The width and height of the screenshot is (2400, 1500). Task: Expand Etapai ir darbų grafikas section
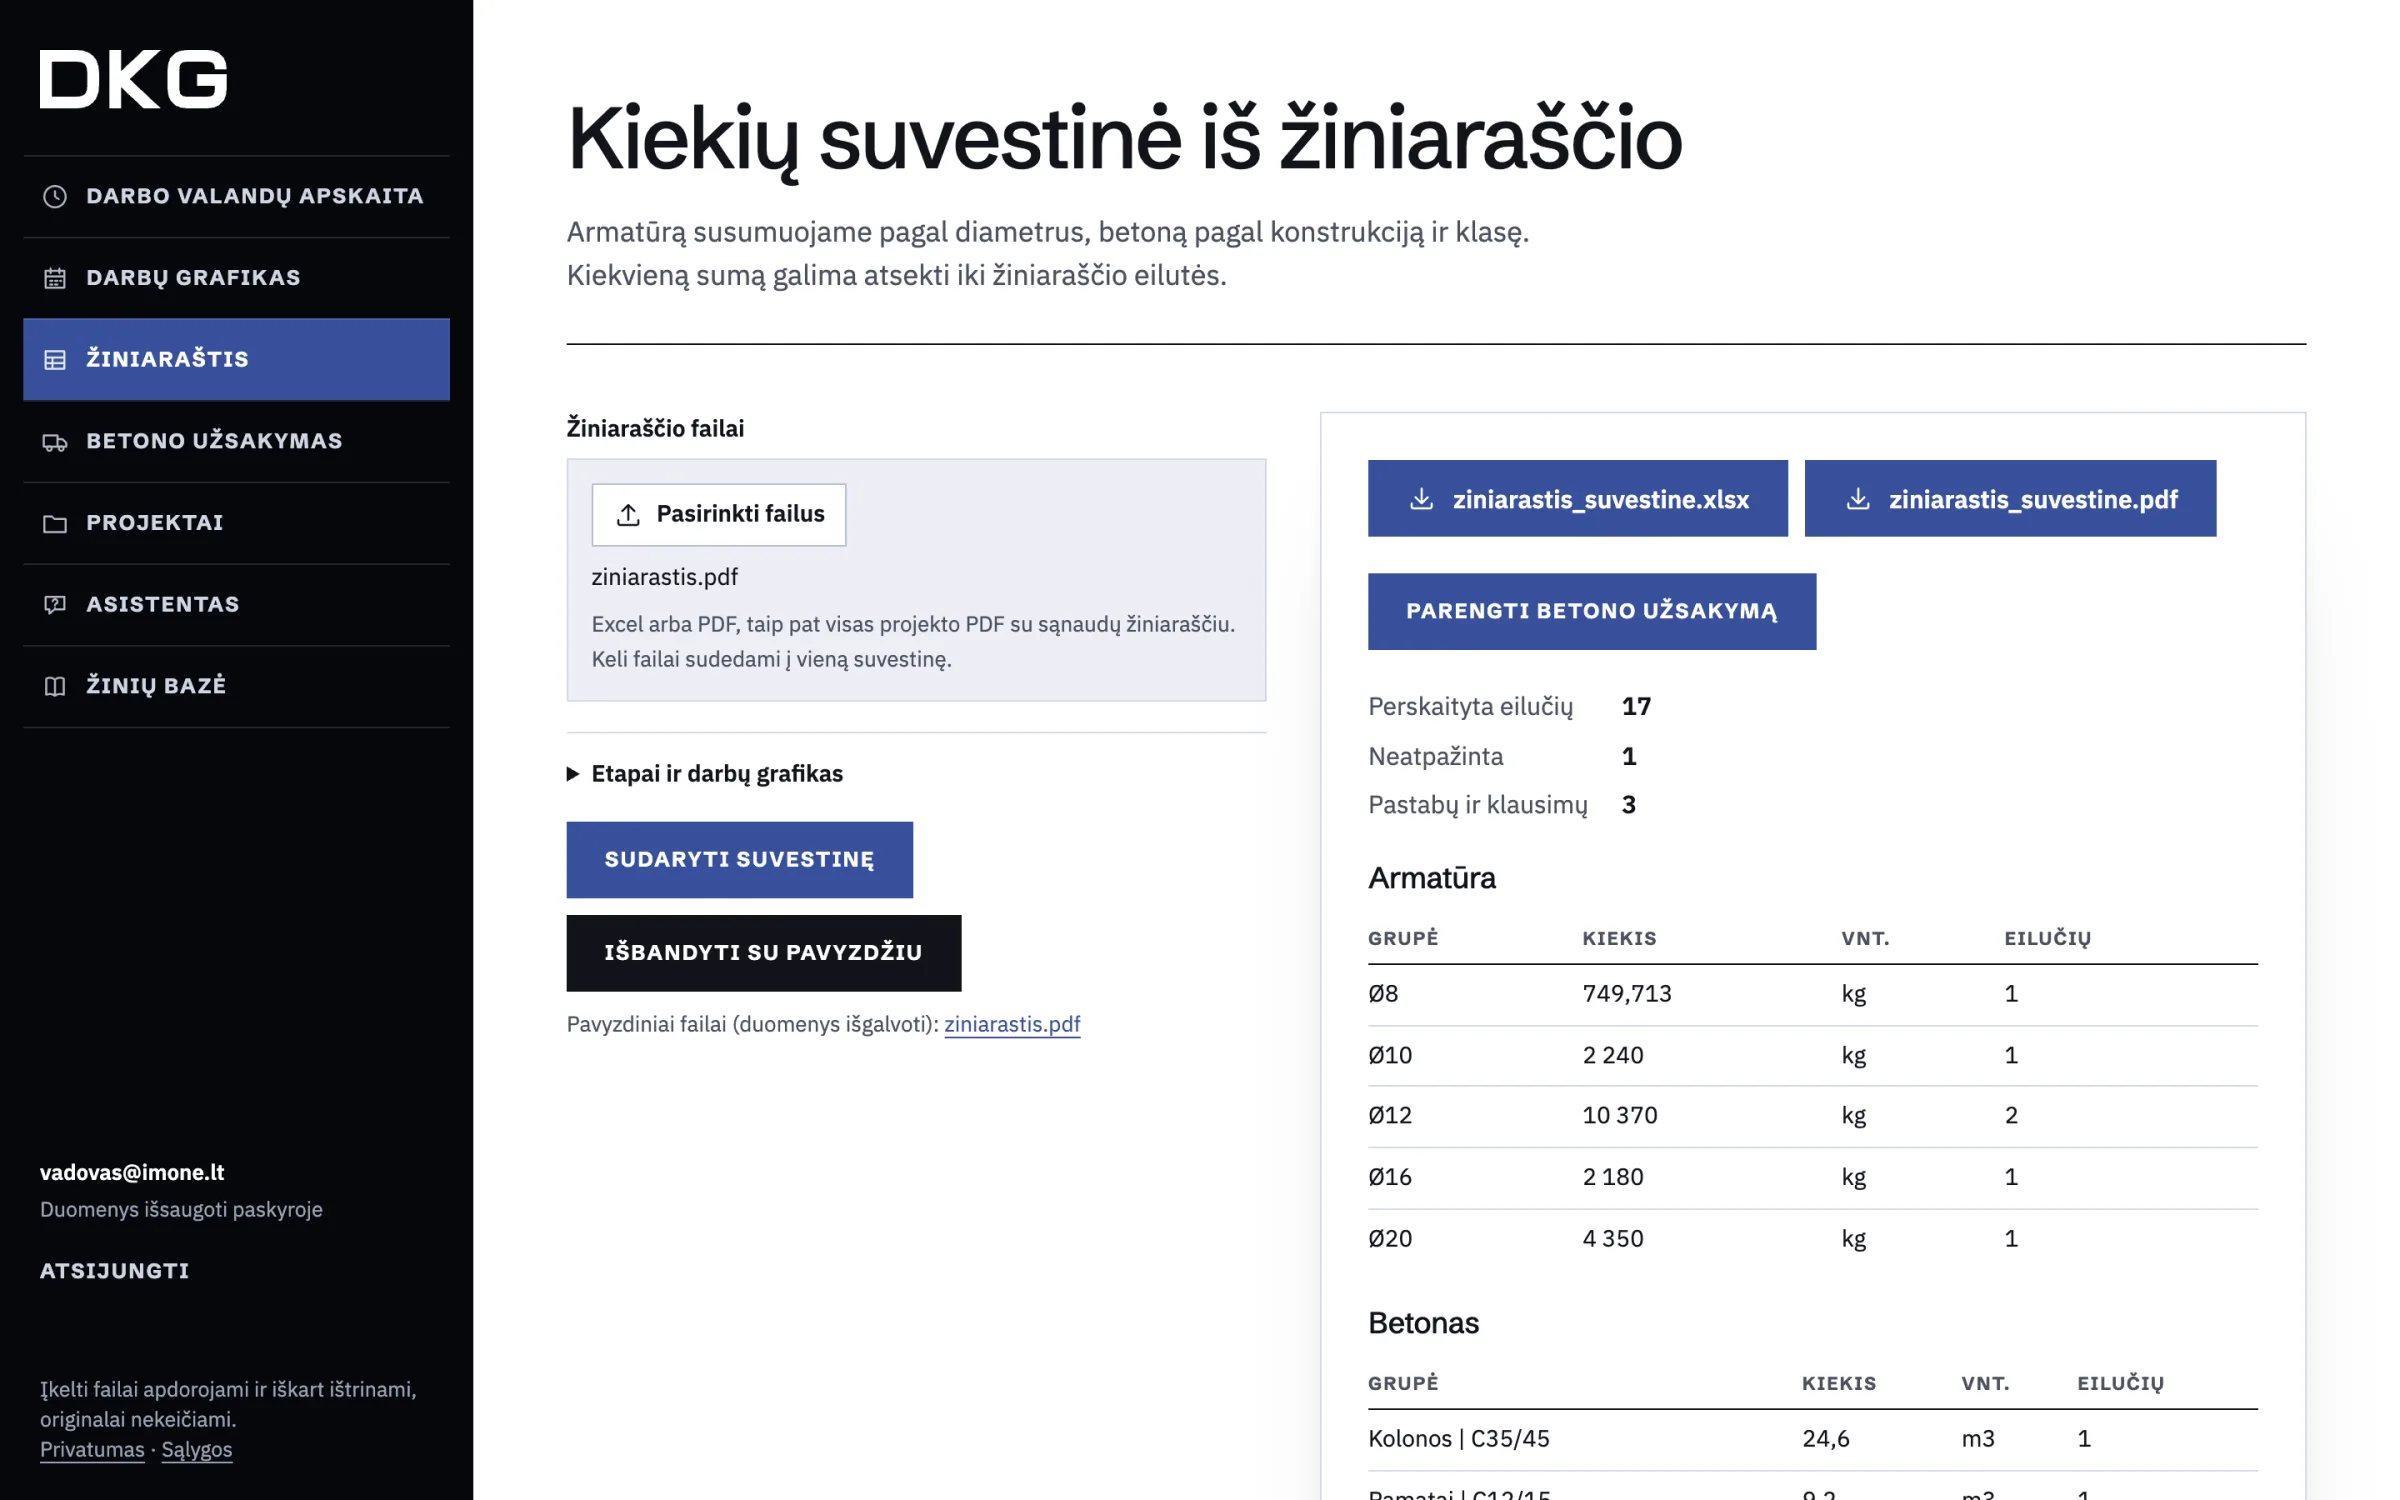(705, 774)
